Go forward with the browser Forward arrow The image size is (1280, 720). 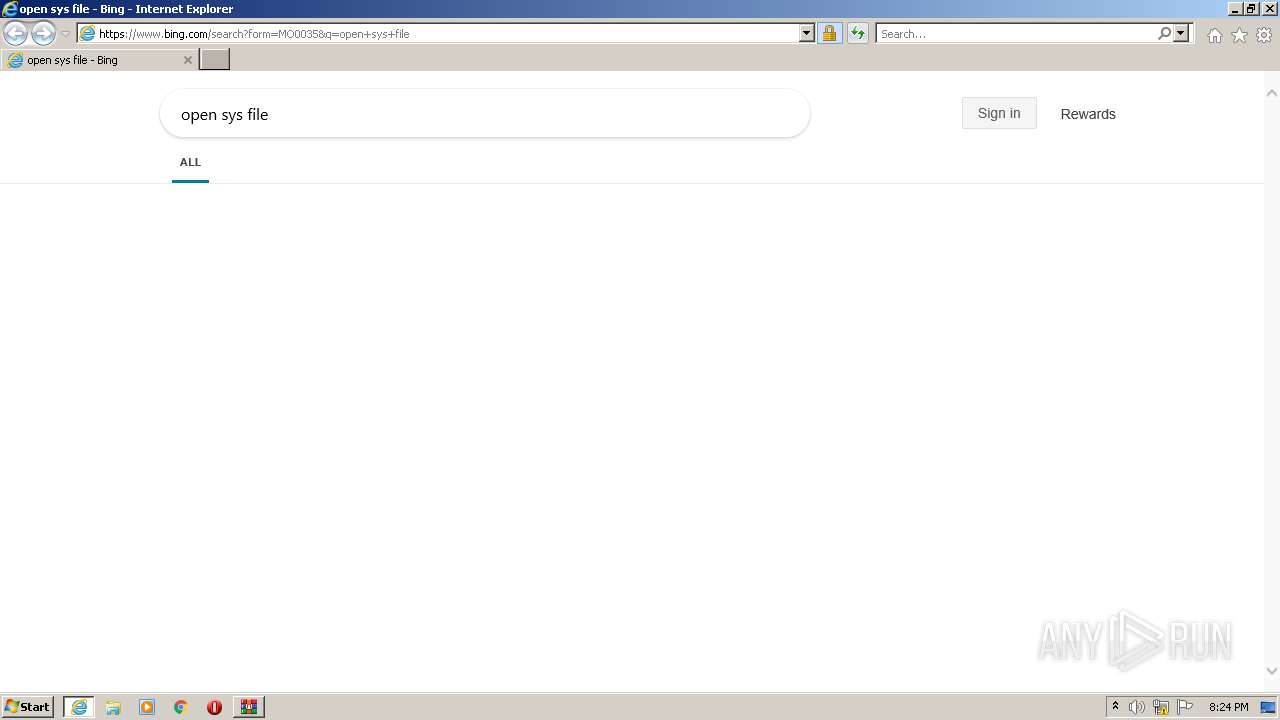(43, 34)
